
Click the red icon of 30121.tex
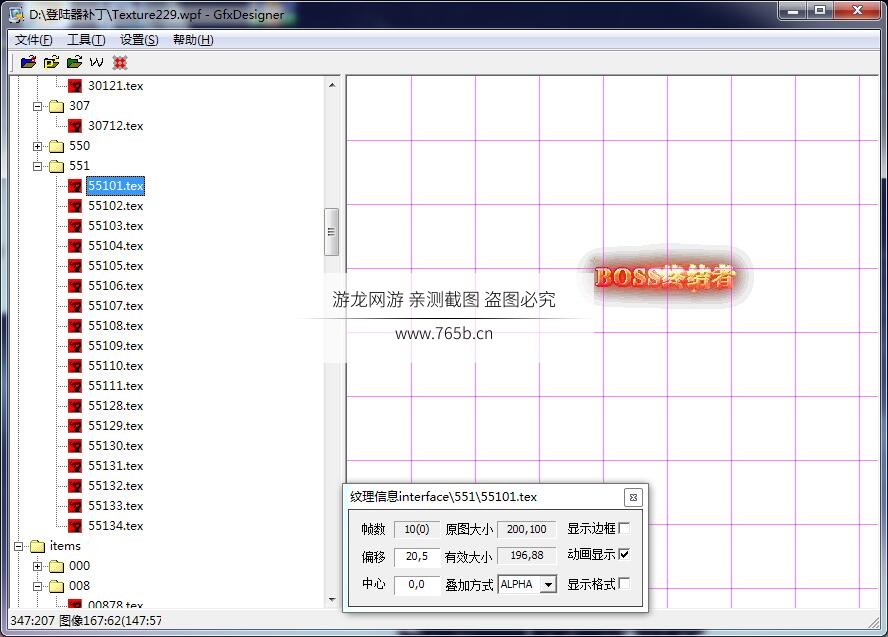(75, 86)
